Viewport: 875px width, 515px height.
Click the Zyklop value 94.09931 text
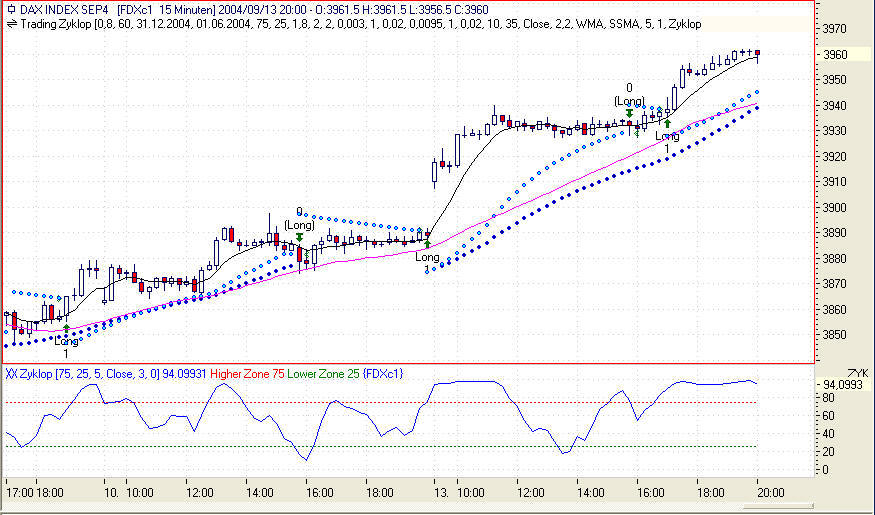(x=185, y=373)
